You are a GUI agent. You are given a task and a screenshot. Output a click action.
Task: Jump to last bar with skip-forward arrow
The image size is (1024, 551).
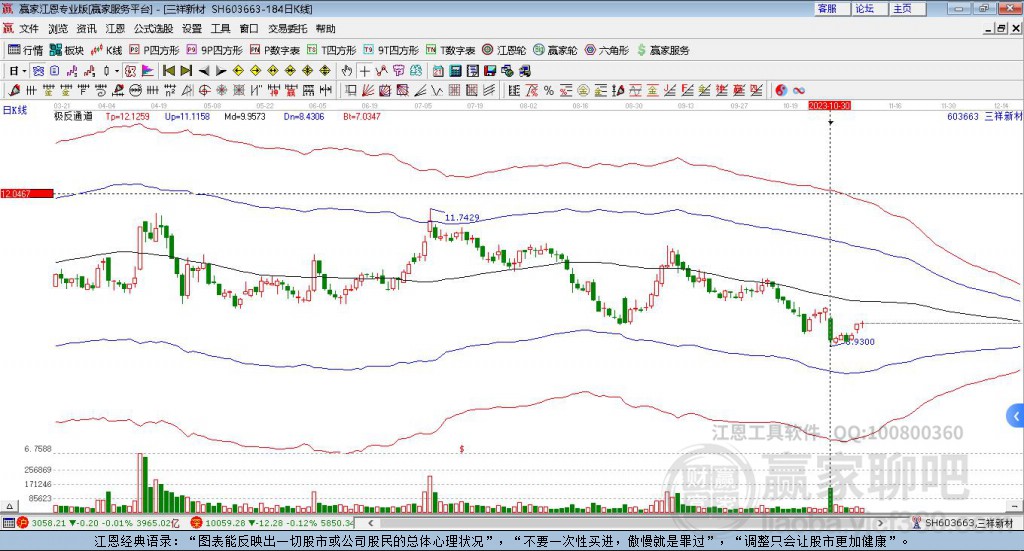[186, 71]
